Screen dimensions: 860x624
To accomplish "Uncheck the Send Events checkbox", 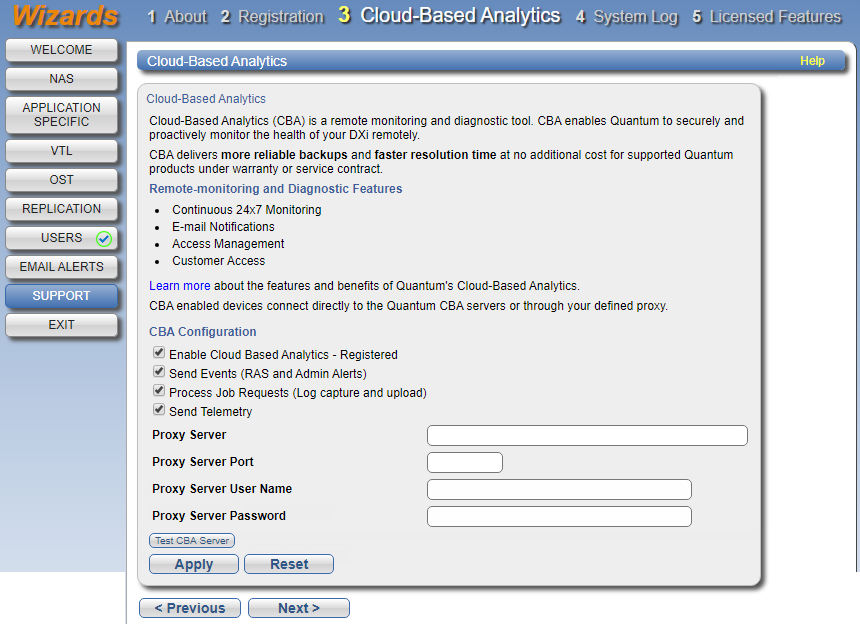I will tap(159, 372).
